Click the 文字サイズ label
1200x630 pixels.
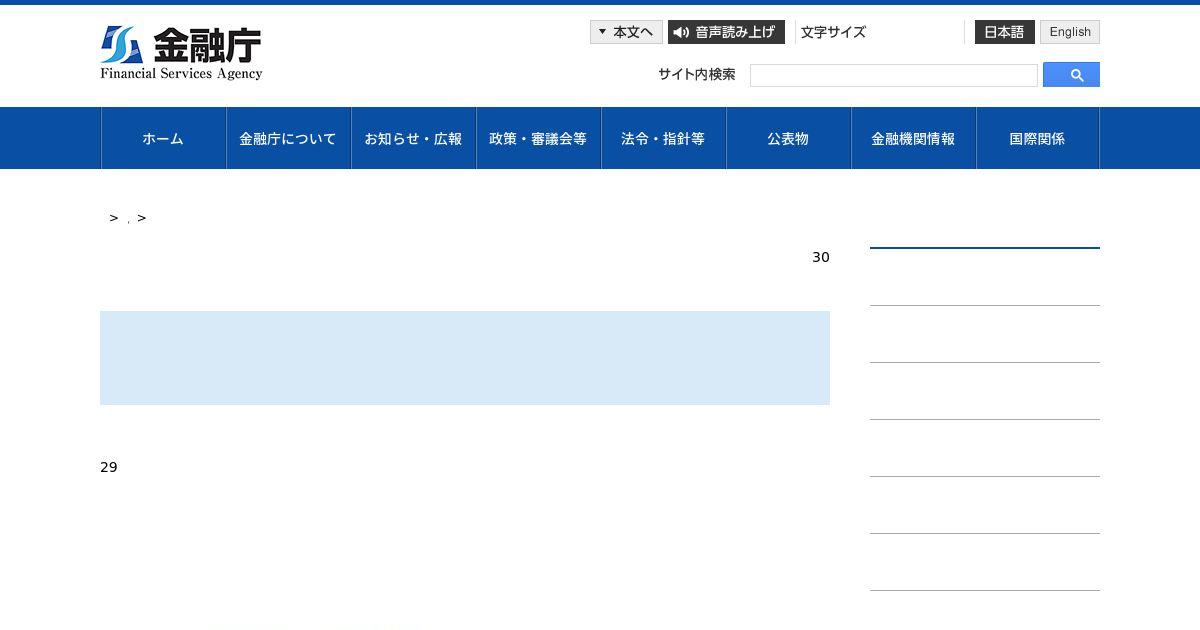[833, 32]
